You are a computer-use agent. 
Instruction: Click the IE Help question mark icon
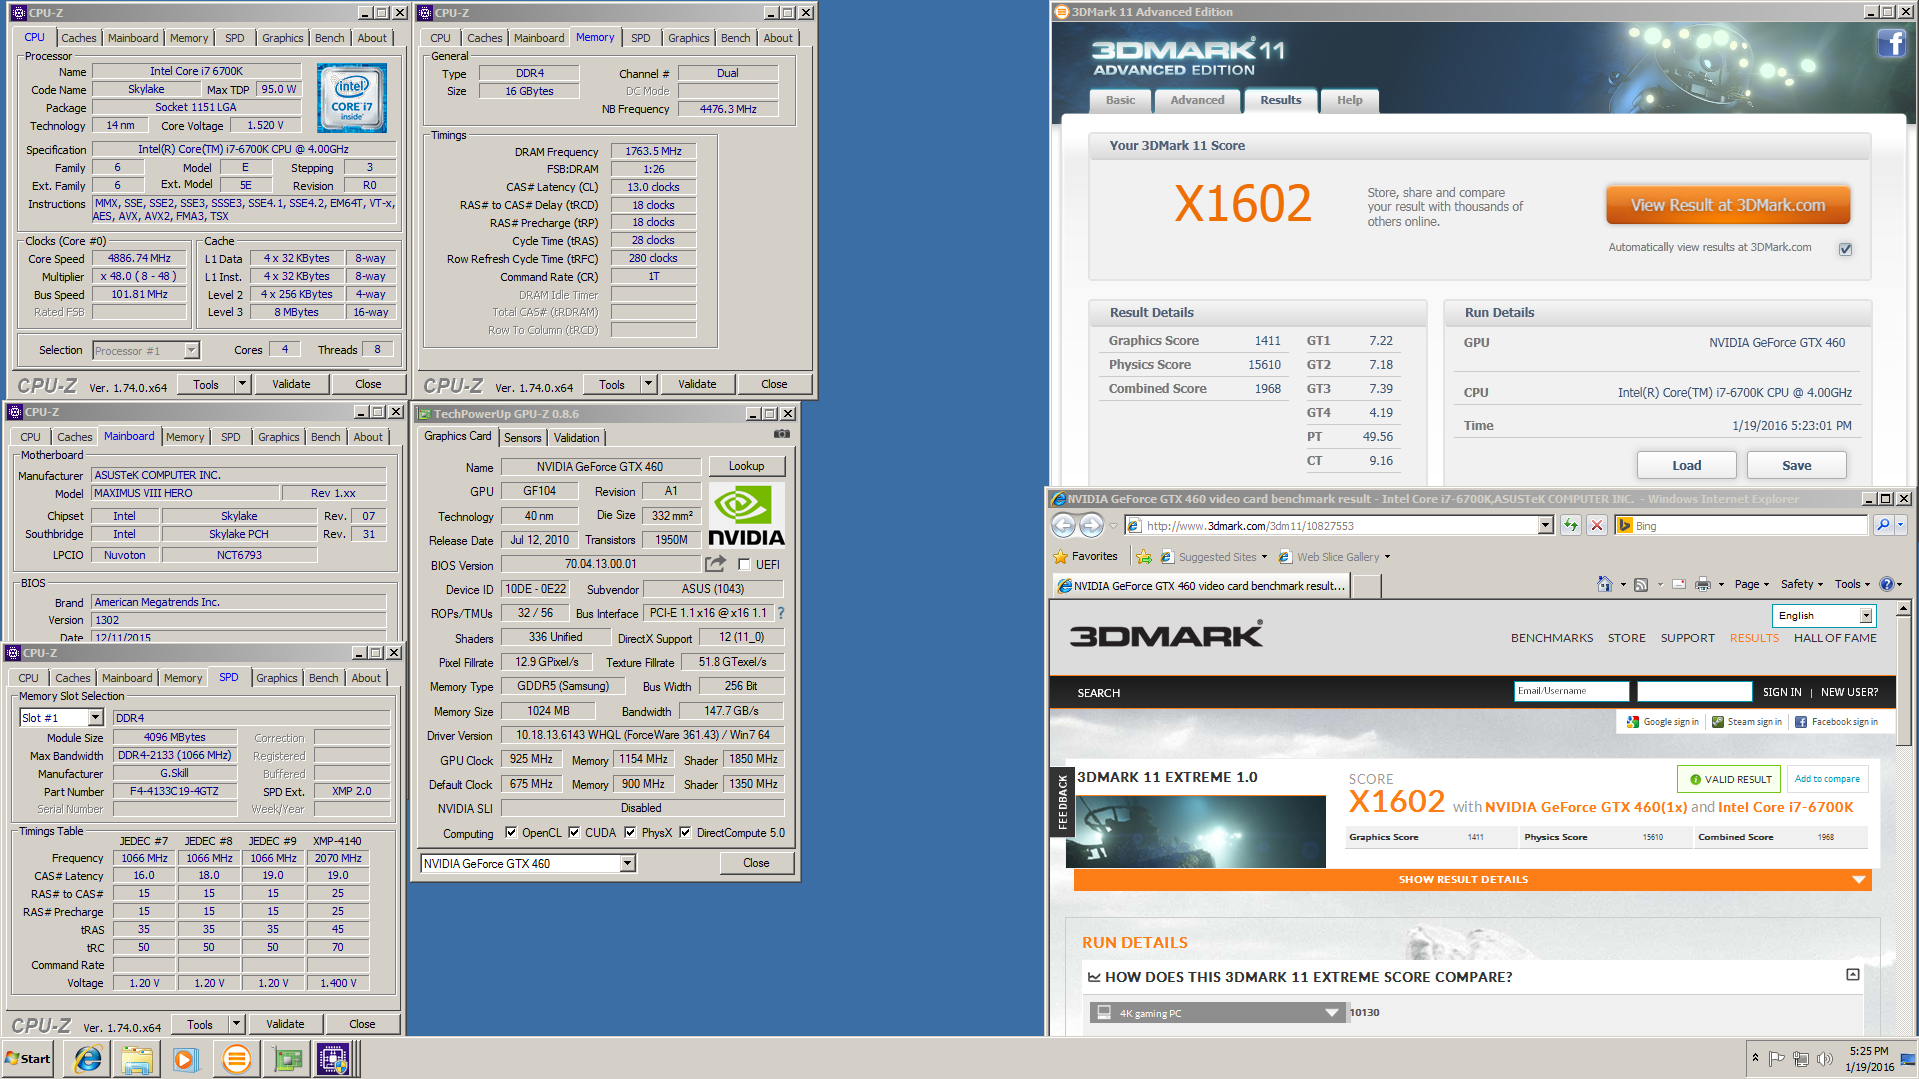(1886, 584)
